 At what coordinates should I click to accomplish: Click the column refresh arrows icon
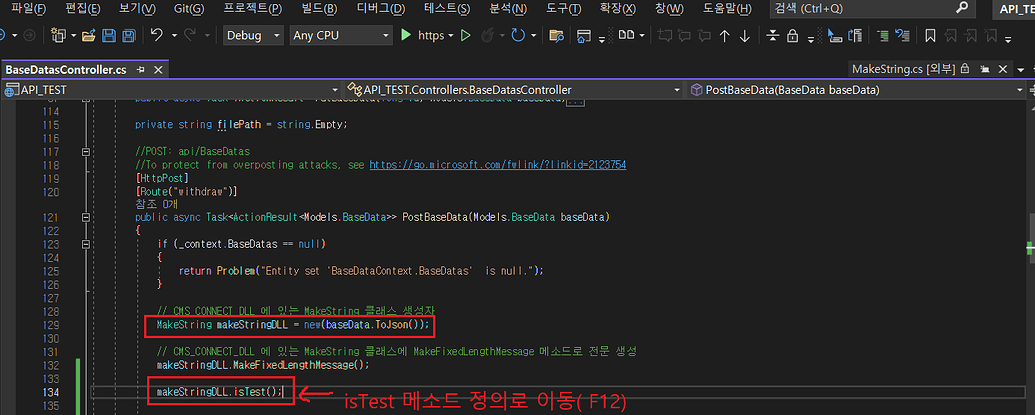tap(855, 36)
